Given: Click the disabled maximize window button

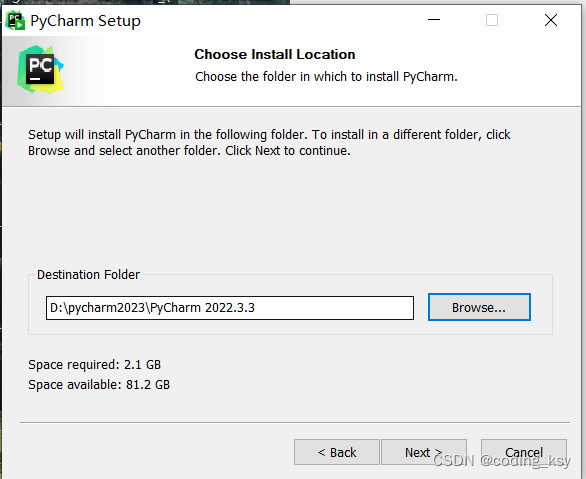Looking at the screenshot, I should [492, 20].
